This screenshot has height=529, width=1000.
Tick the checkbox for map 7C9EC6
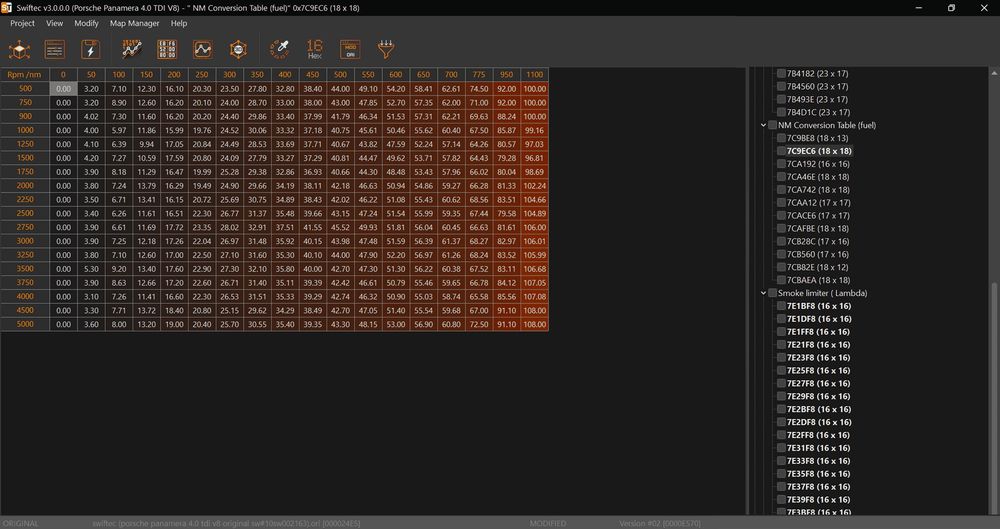pos(781,151)
